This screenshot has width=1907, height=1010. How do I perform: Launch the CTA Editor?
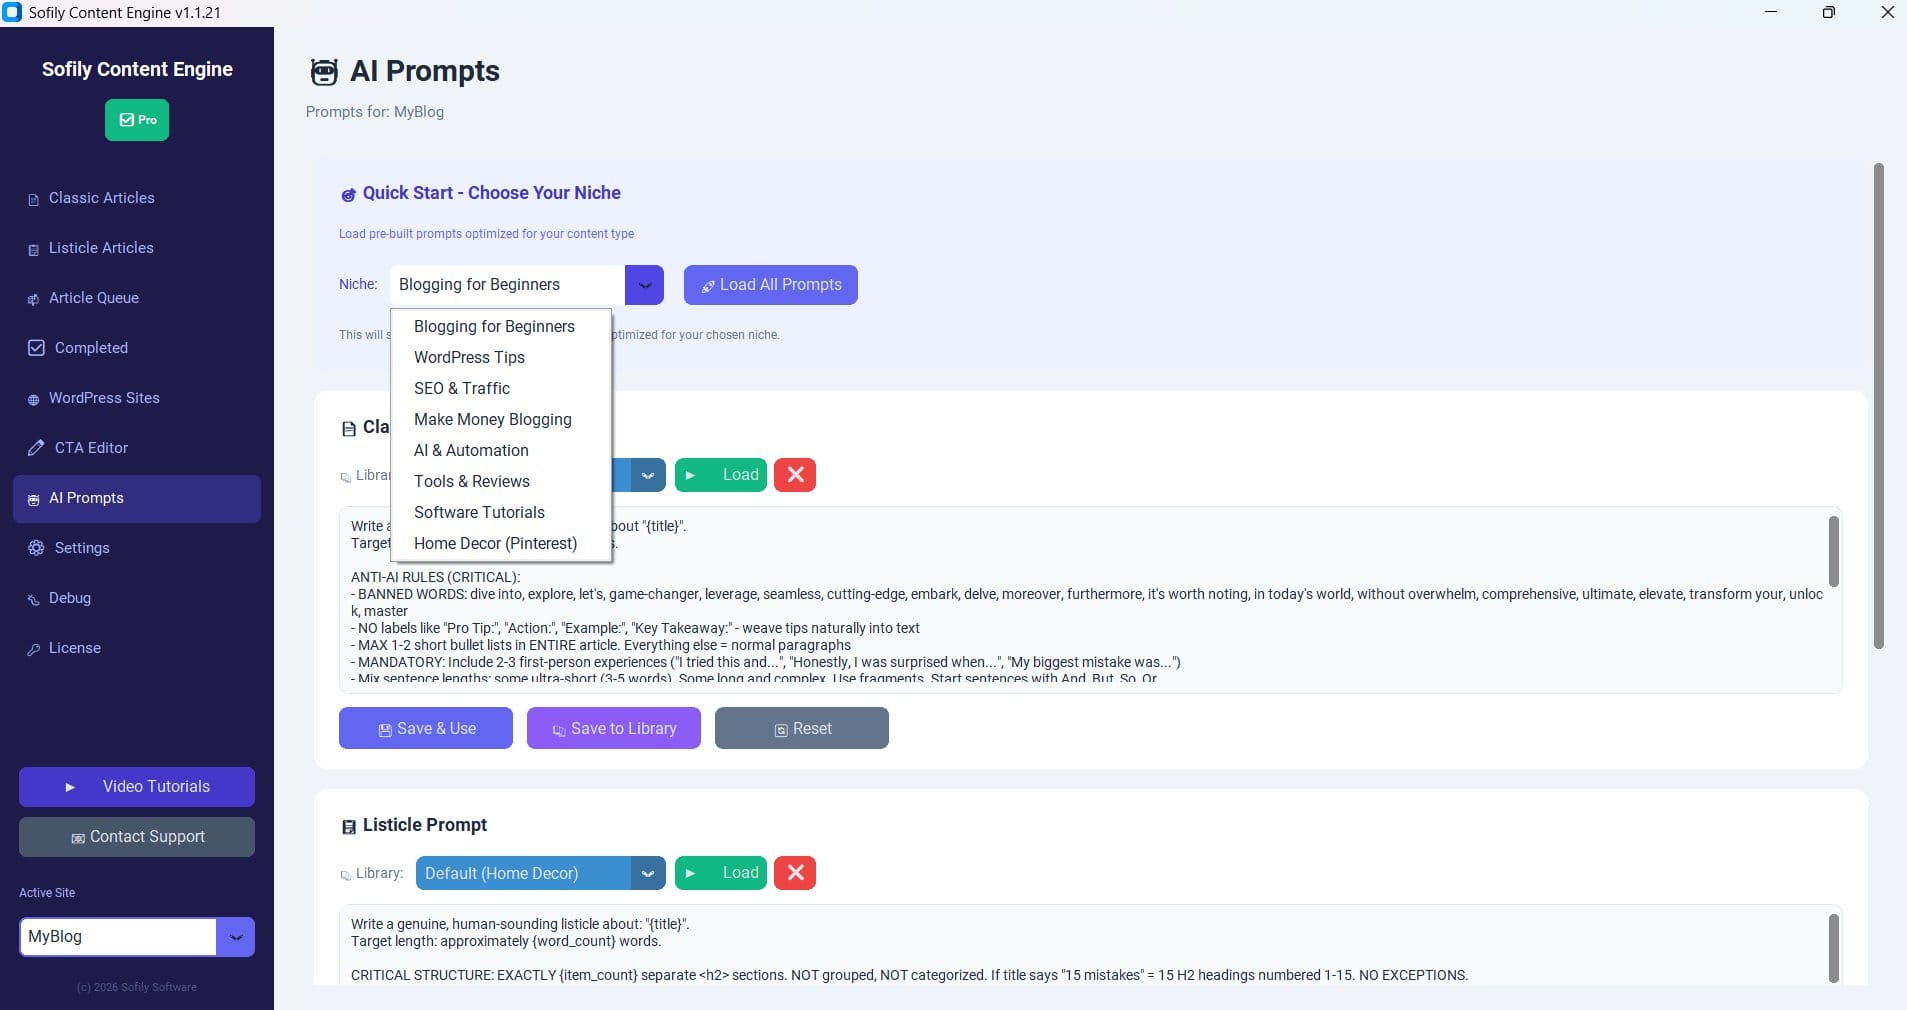tap(89, 448)
